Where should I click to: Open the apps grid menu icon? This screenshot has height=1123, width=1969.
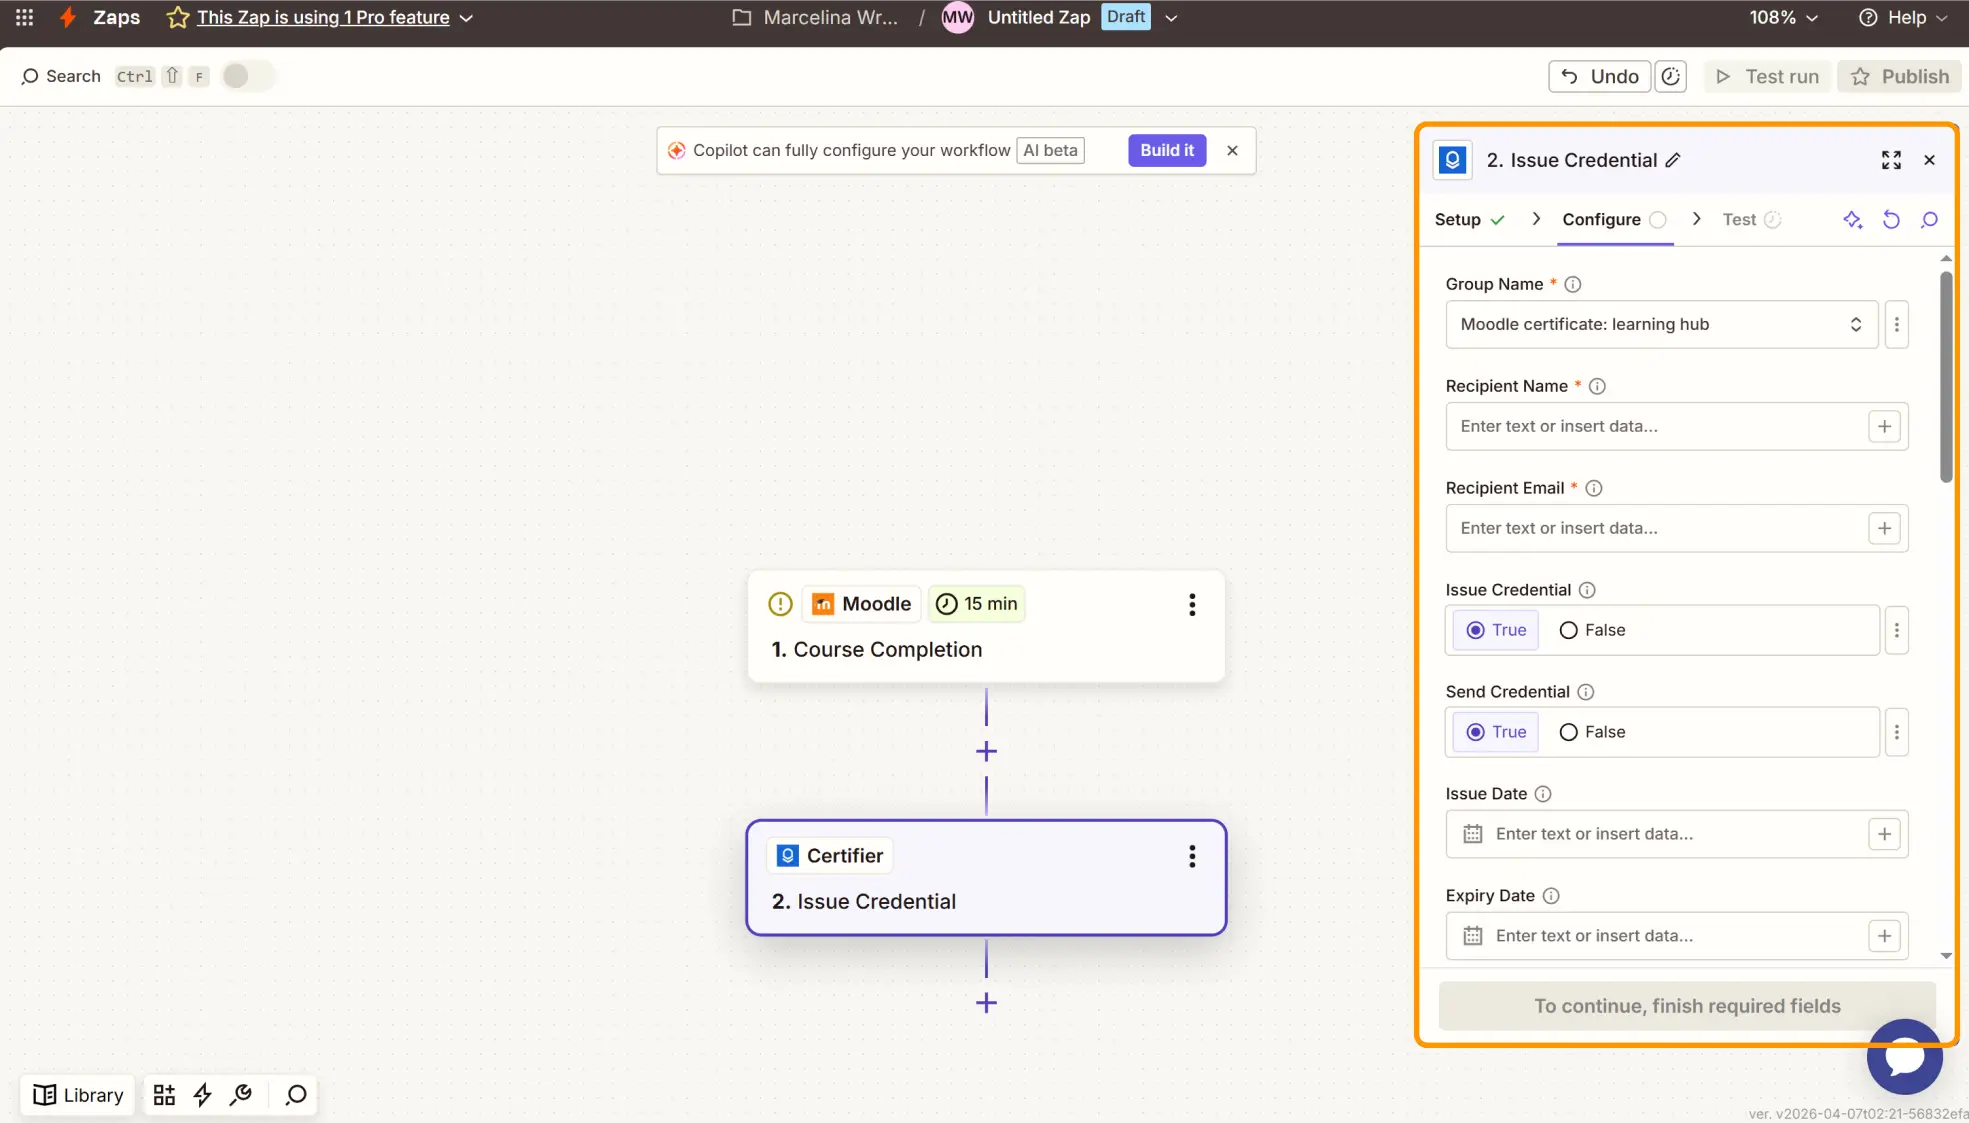point(24,17)
